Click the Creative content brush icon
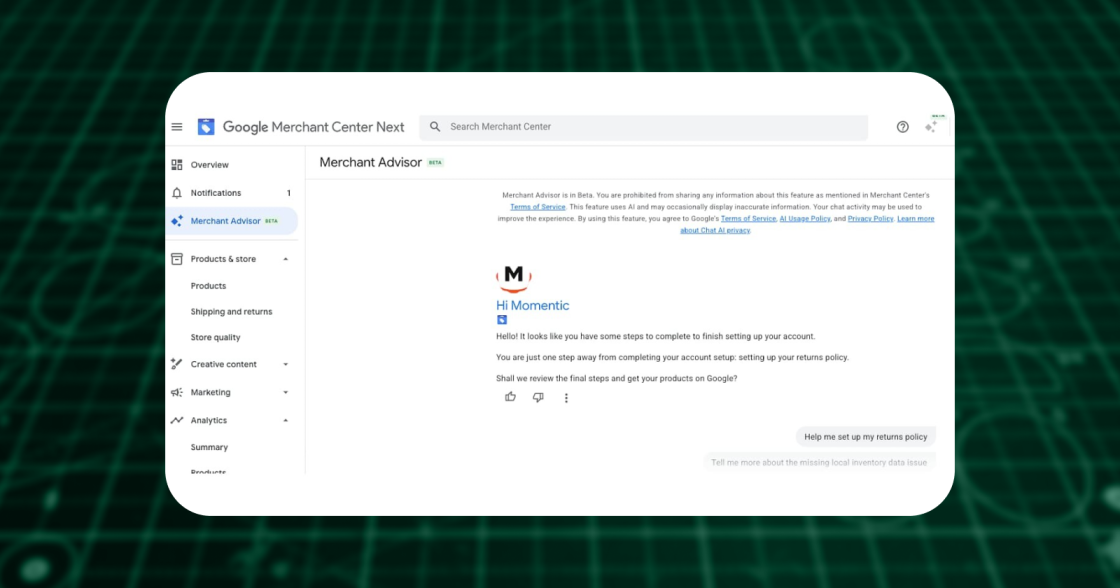Screen dimensions: 1120x588 (x=176, y=364)
